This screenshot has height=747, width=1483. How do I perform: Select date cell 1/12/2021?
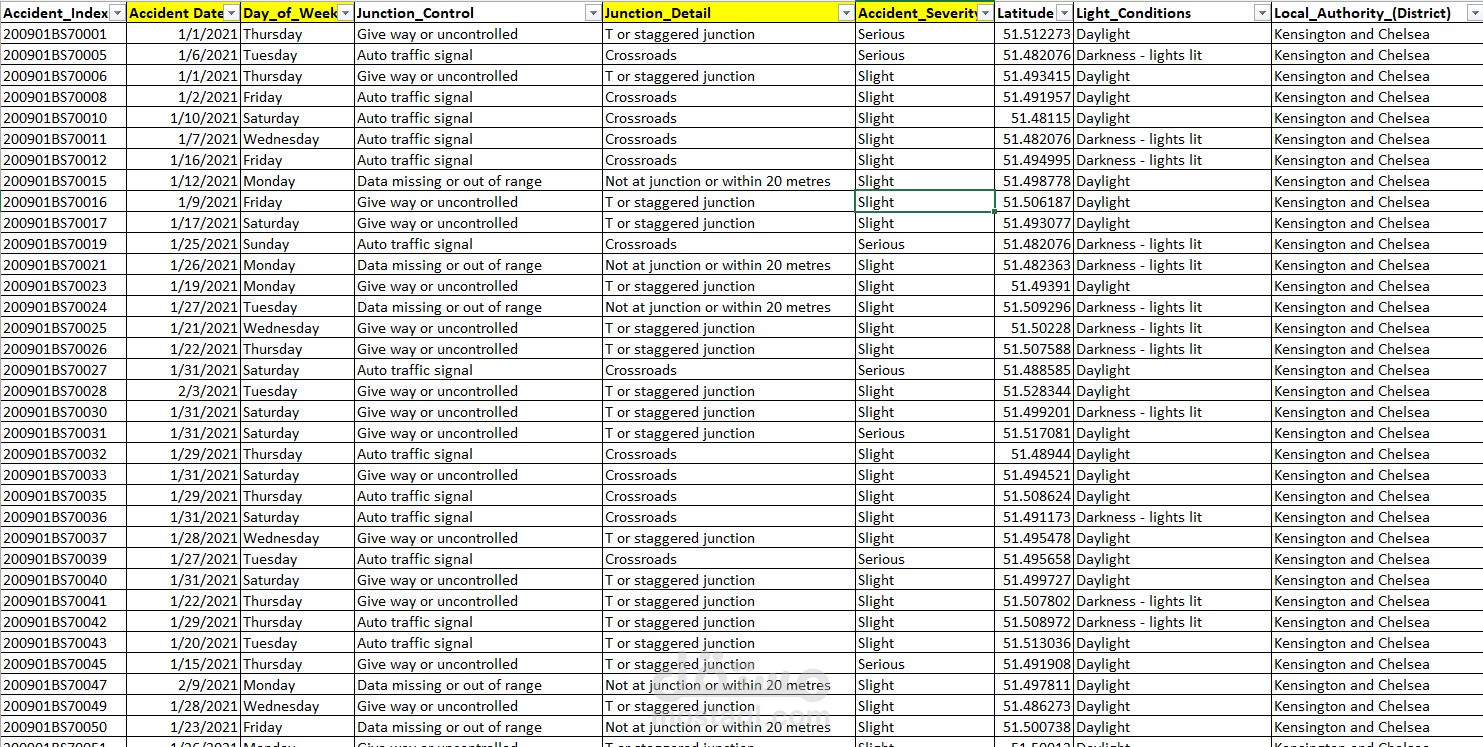click(184, 181)
